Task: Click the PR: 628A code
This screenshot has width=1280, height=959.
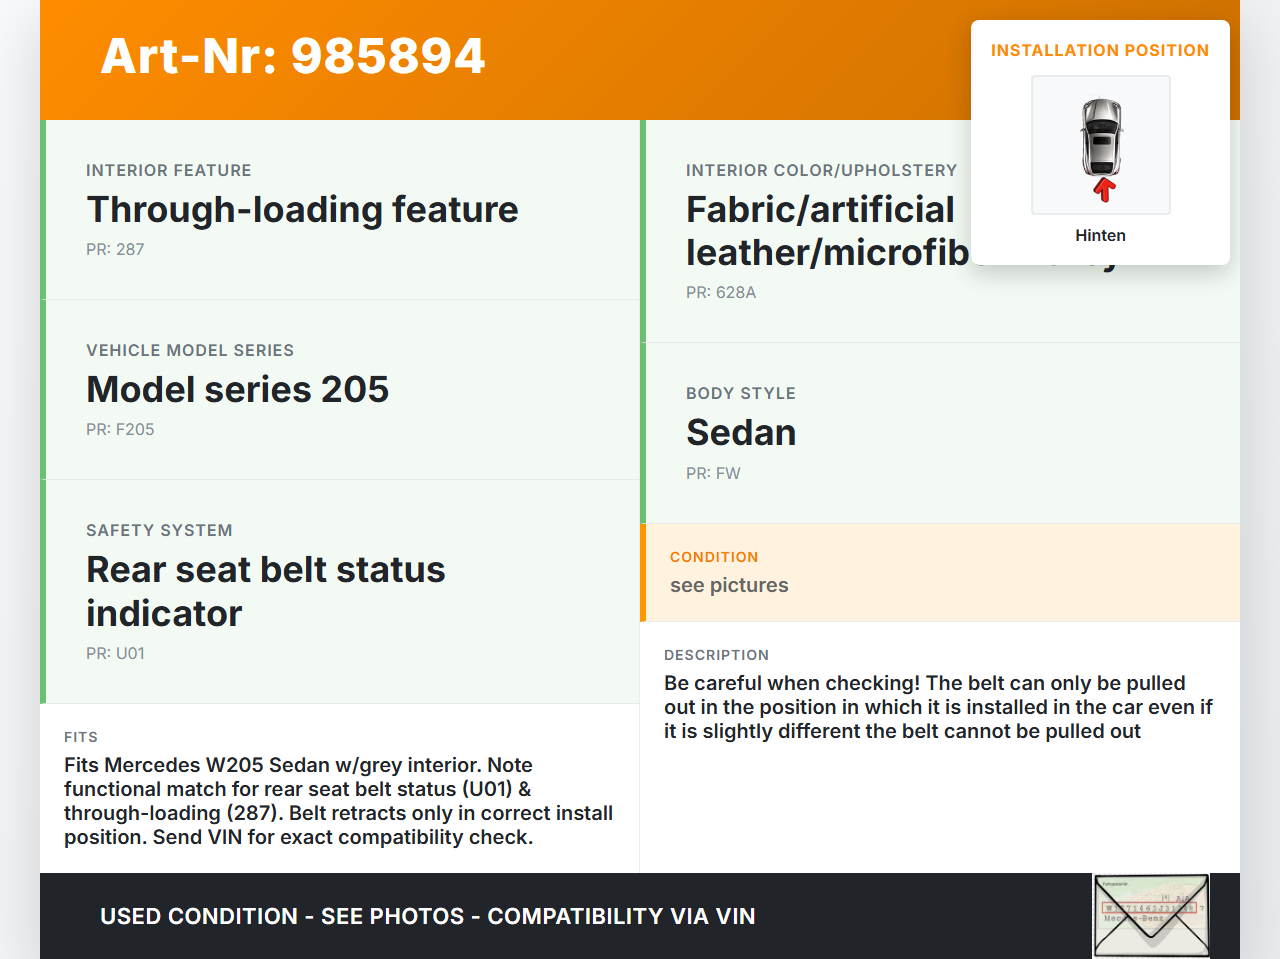Action: tap(720, 293)
